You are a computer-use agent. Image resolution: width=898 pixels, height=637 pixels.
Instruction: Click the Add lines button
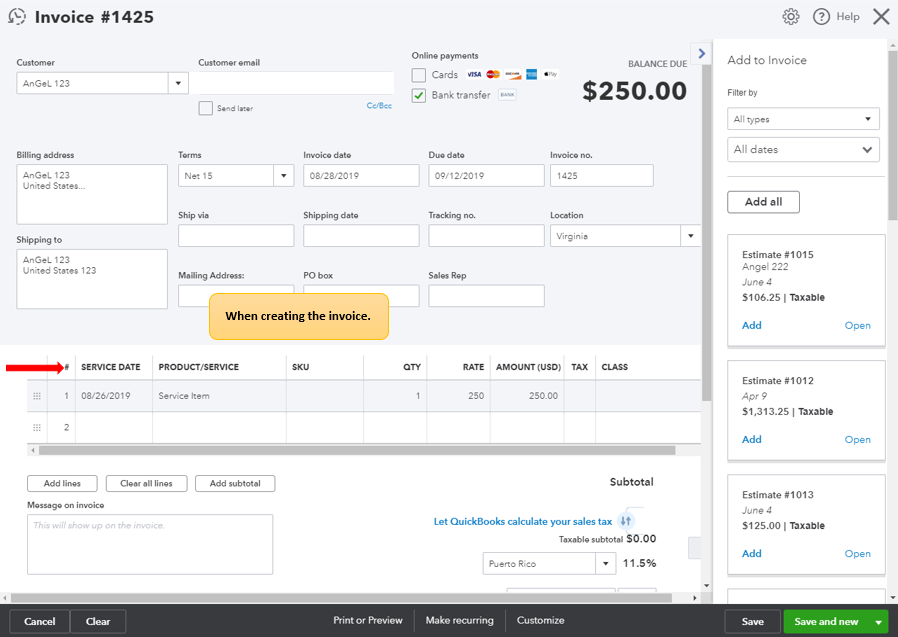point(62,483)
